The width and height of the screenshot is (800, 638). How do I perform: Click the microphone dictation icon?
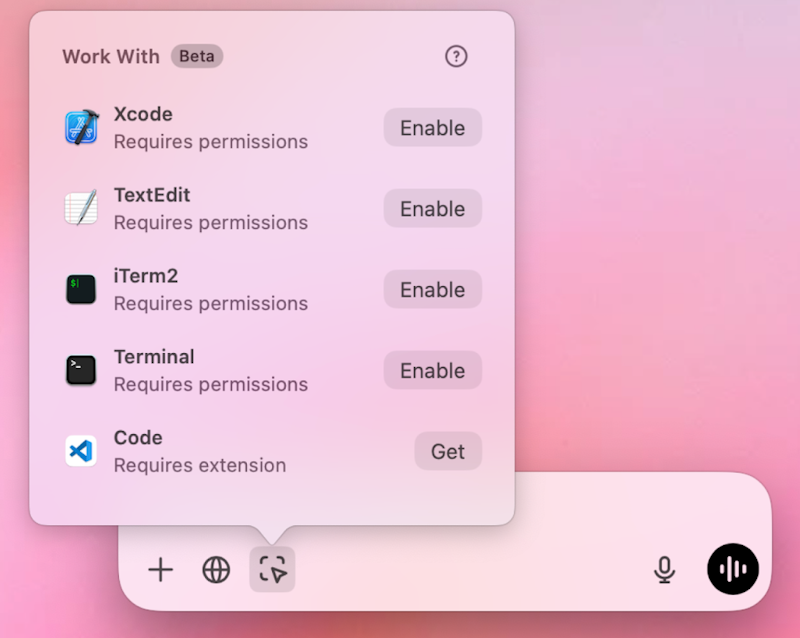click(x=665, y=568)
